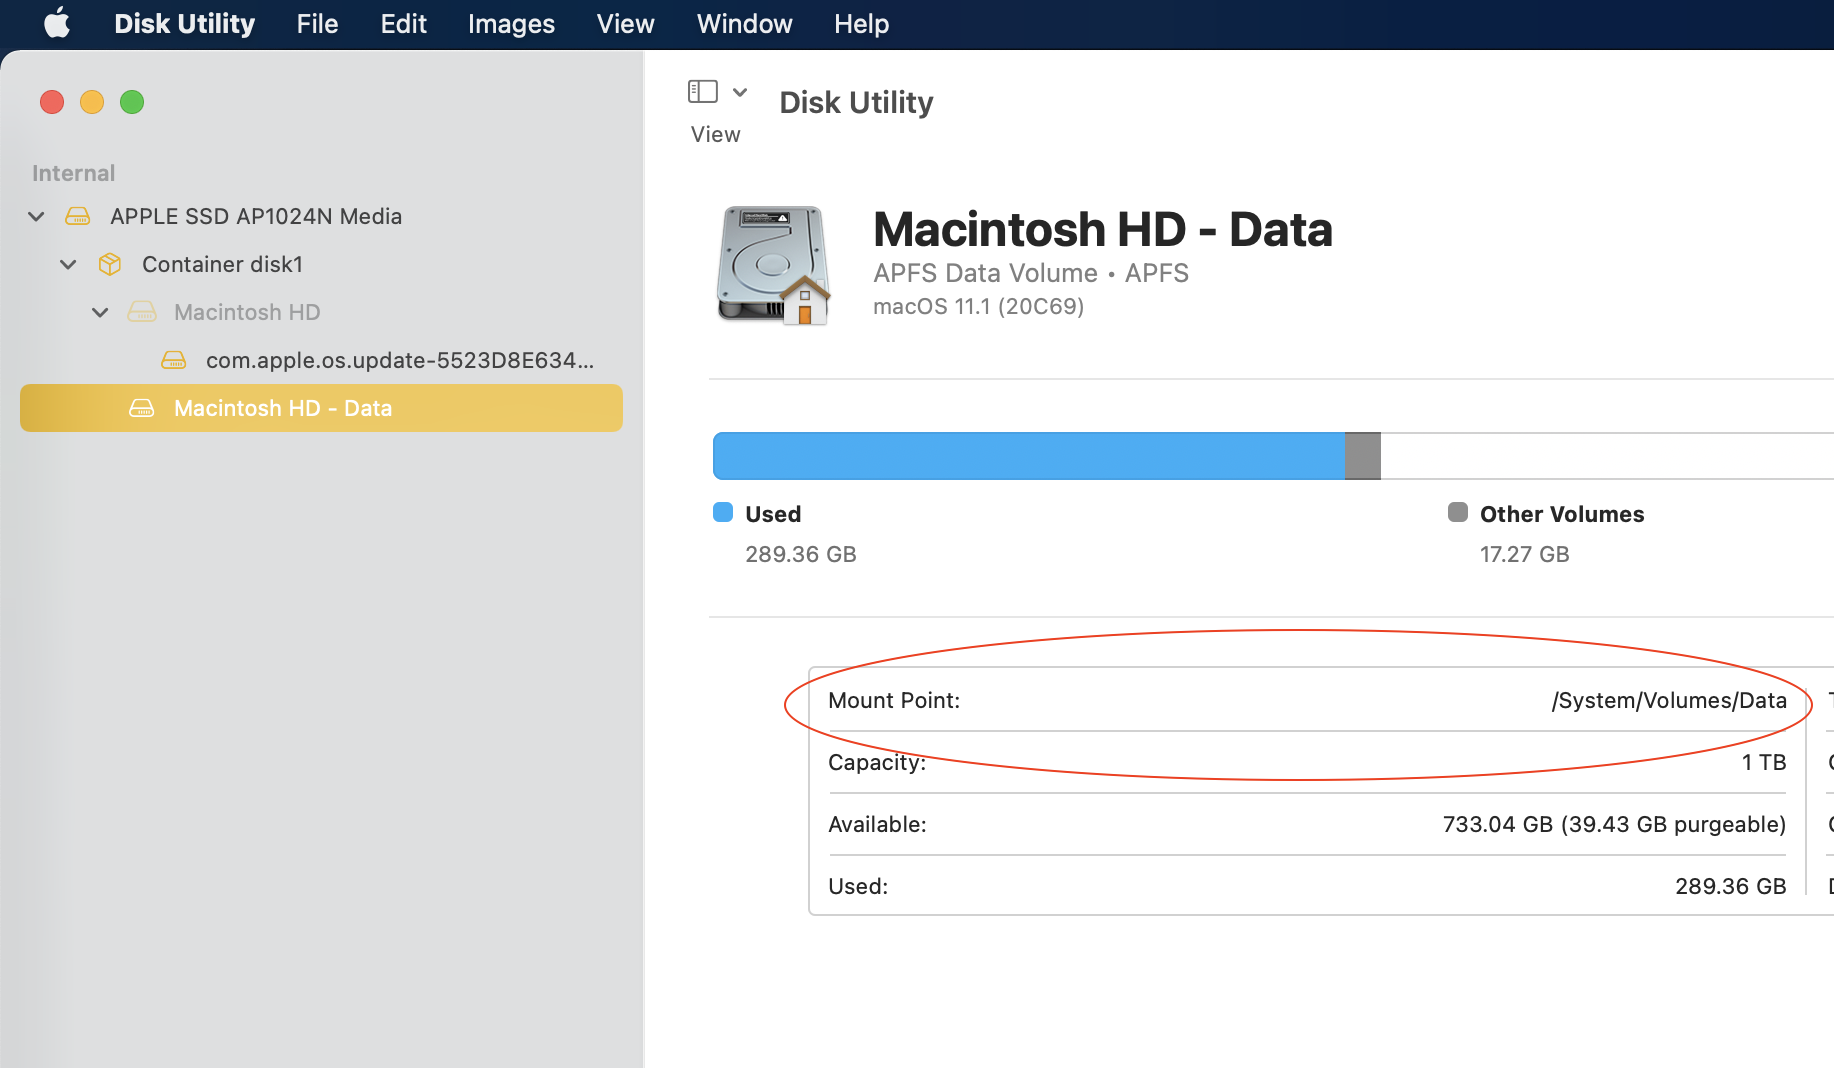The width and height of the screenshot is (1834, 1068).
Task: Open the Window menu
Action: (x=744, y=23)
